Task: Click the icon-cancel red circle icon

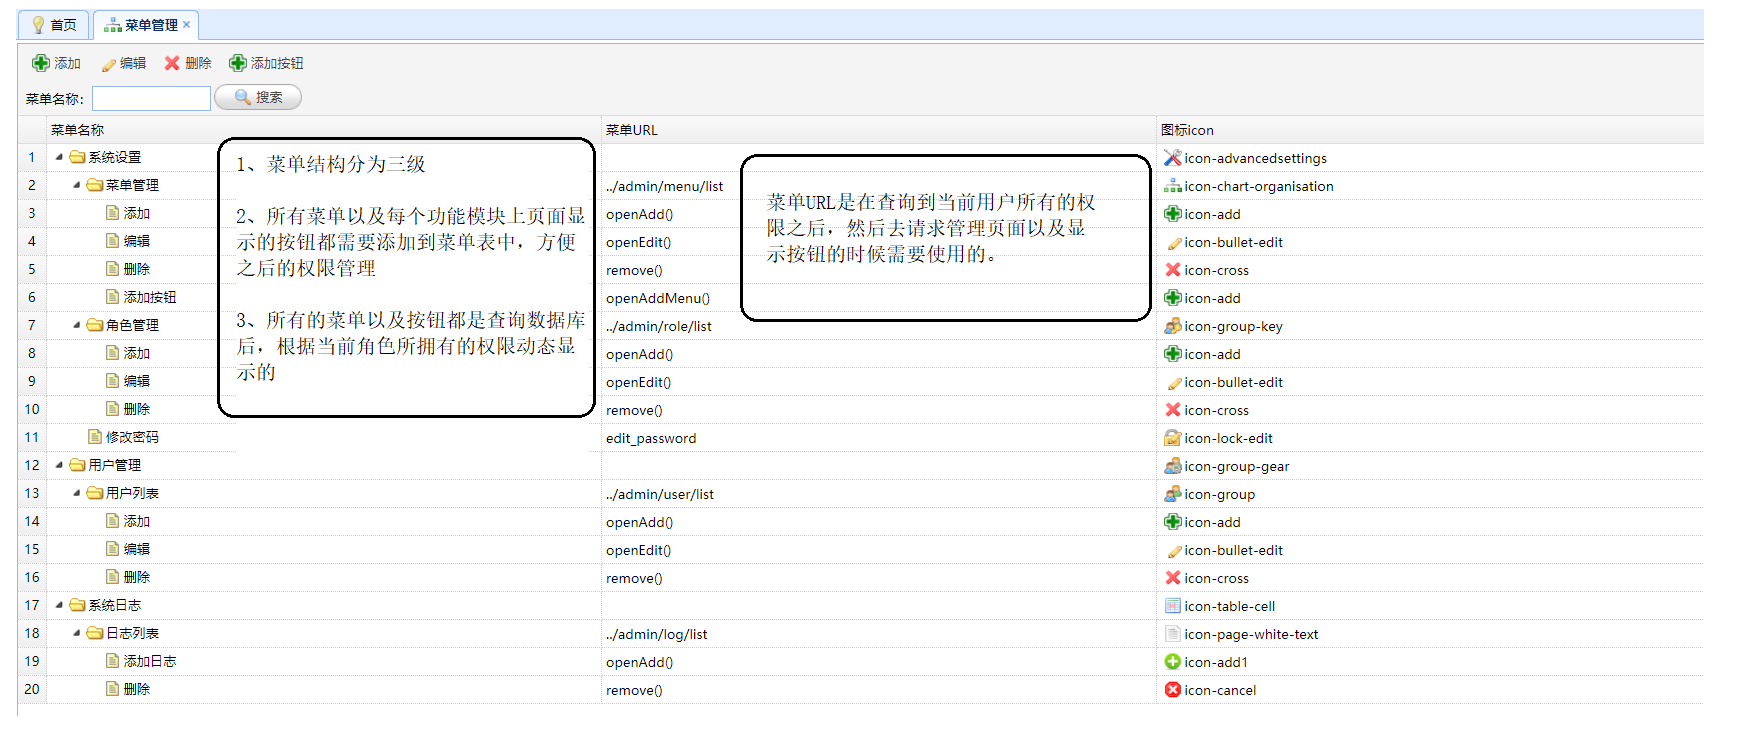Action: (1173, 690)
